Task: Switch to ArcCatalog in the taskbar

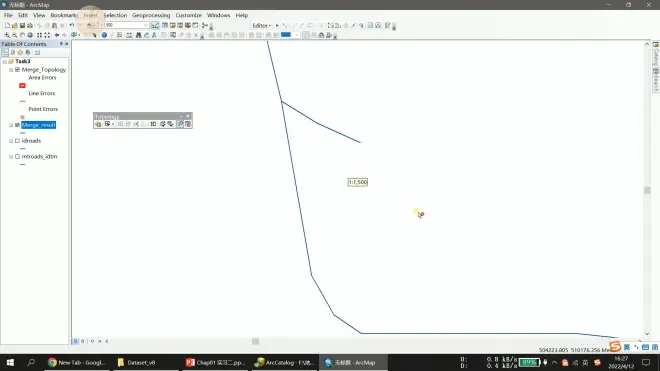Action: click(x=285, y=363)
